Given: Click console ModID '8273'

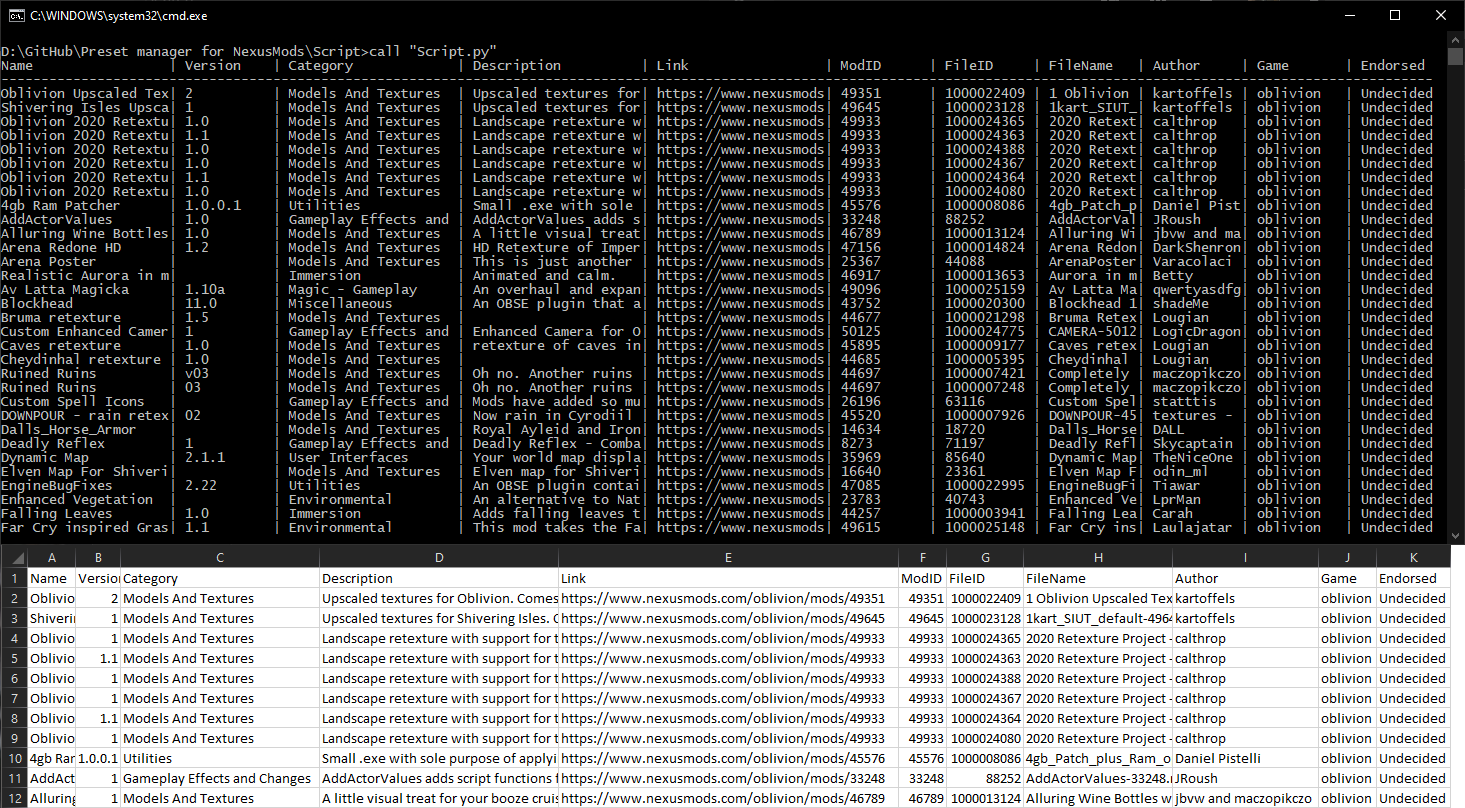Looking at the screenshot, I should [x=857, y=443].
